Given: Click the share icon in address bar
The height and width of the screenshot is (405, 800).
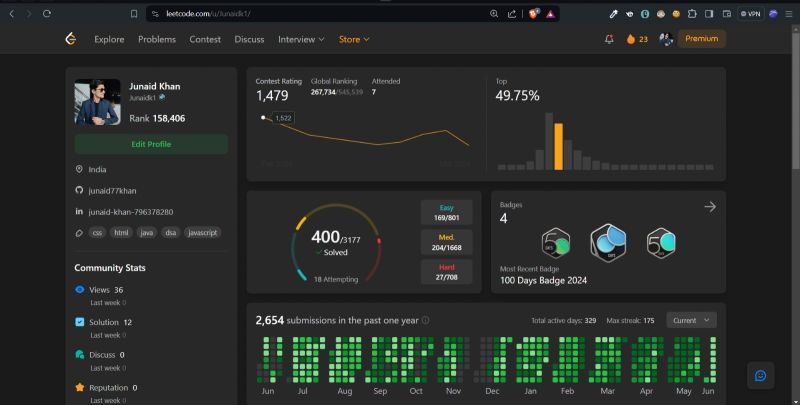Looking at the screenshot, I should (x=512, y=14).
